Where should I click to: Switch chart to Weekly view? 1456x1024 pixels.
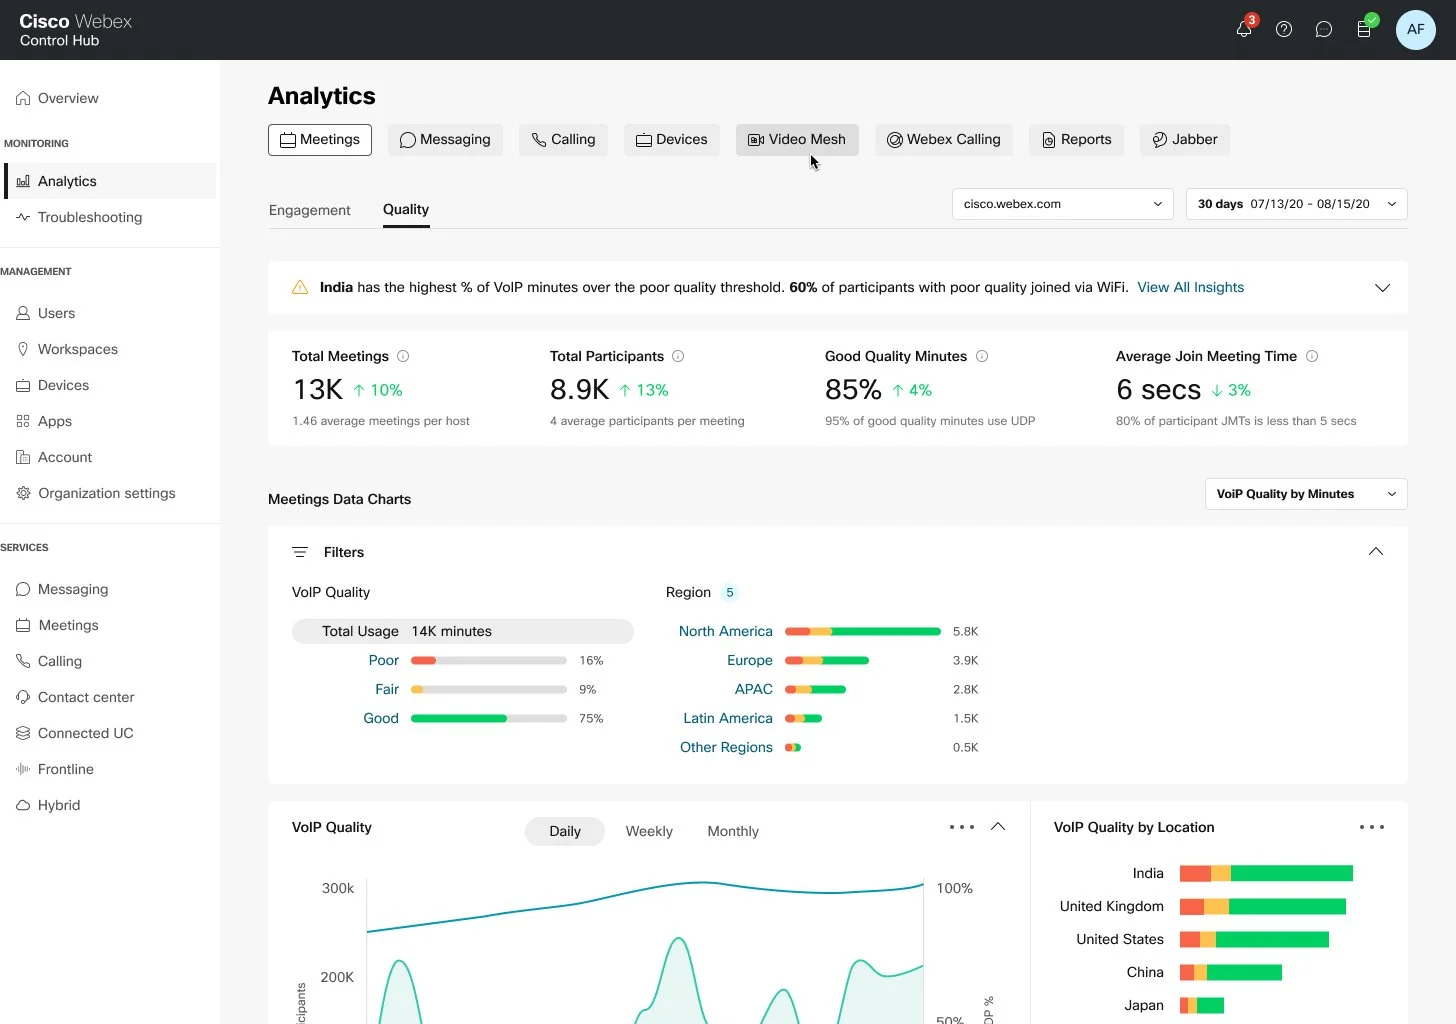649,831
